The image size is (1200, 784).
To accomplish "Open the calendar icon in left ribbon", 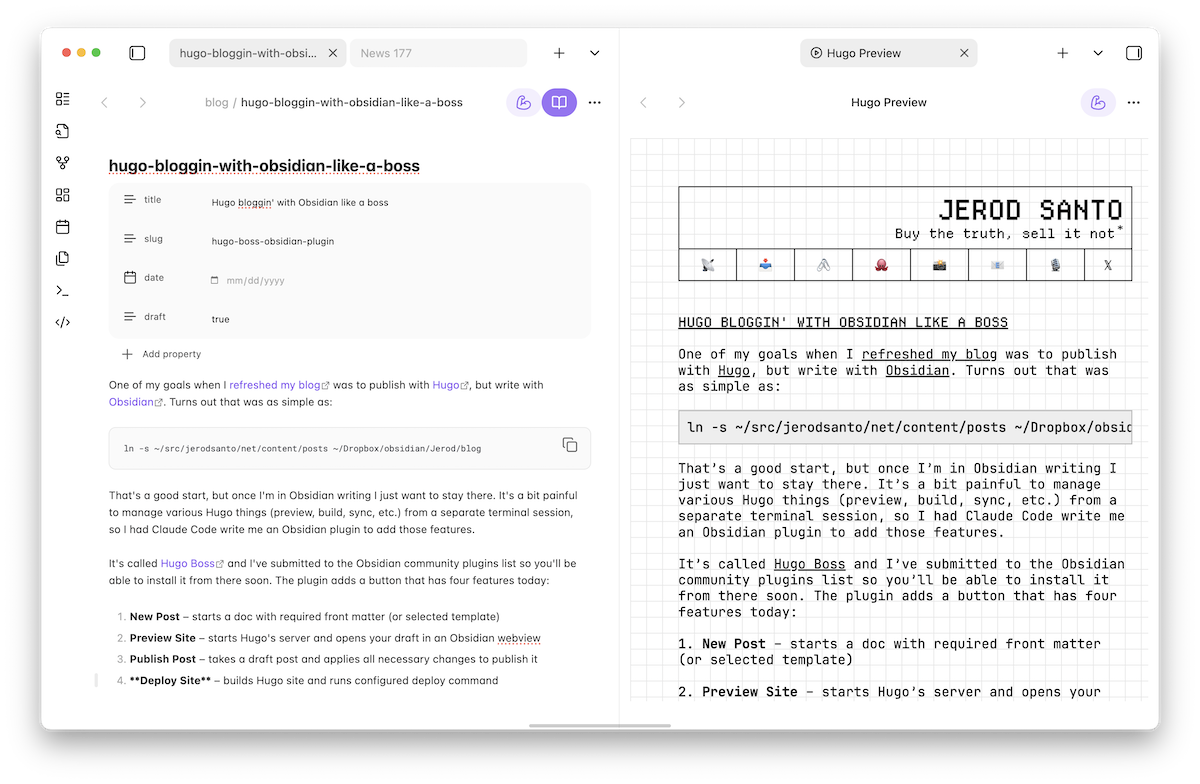I will click(x=63, y=227).
